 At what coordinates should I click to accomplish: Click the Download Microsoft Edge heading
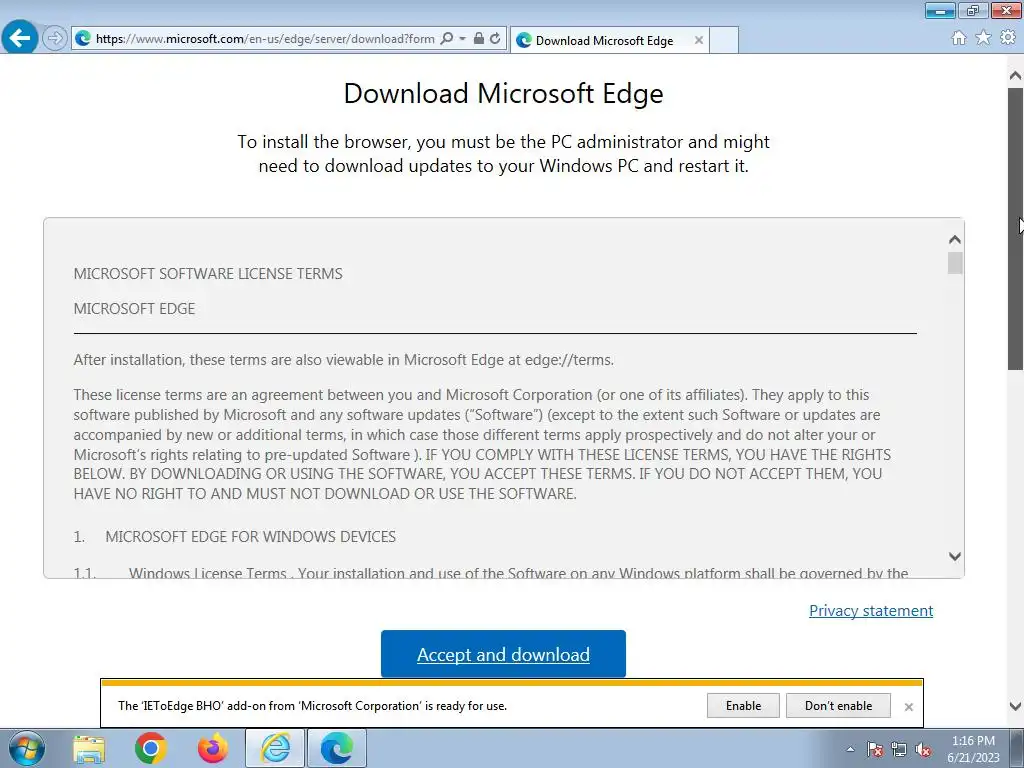504,93
